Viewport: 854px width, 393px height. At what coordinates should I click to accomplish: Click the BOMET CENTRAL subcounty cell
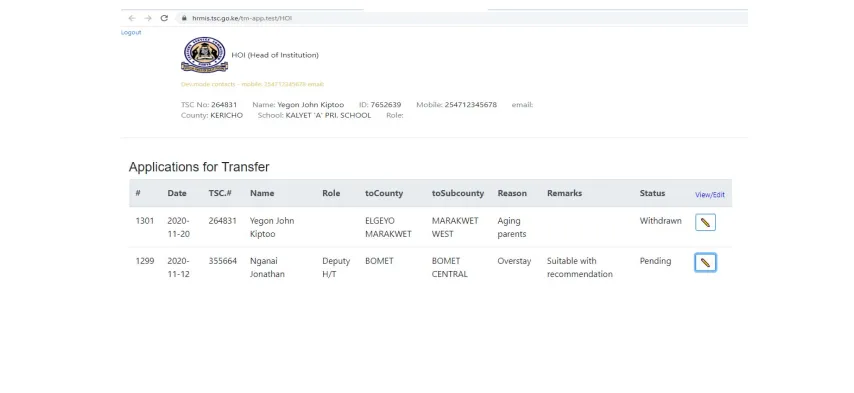tap(450, 268)
